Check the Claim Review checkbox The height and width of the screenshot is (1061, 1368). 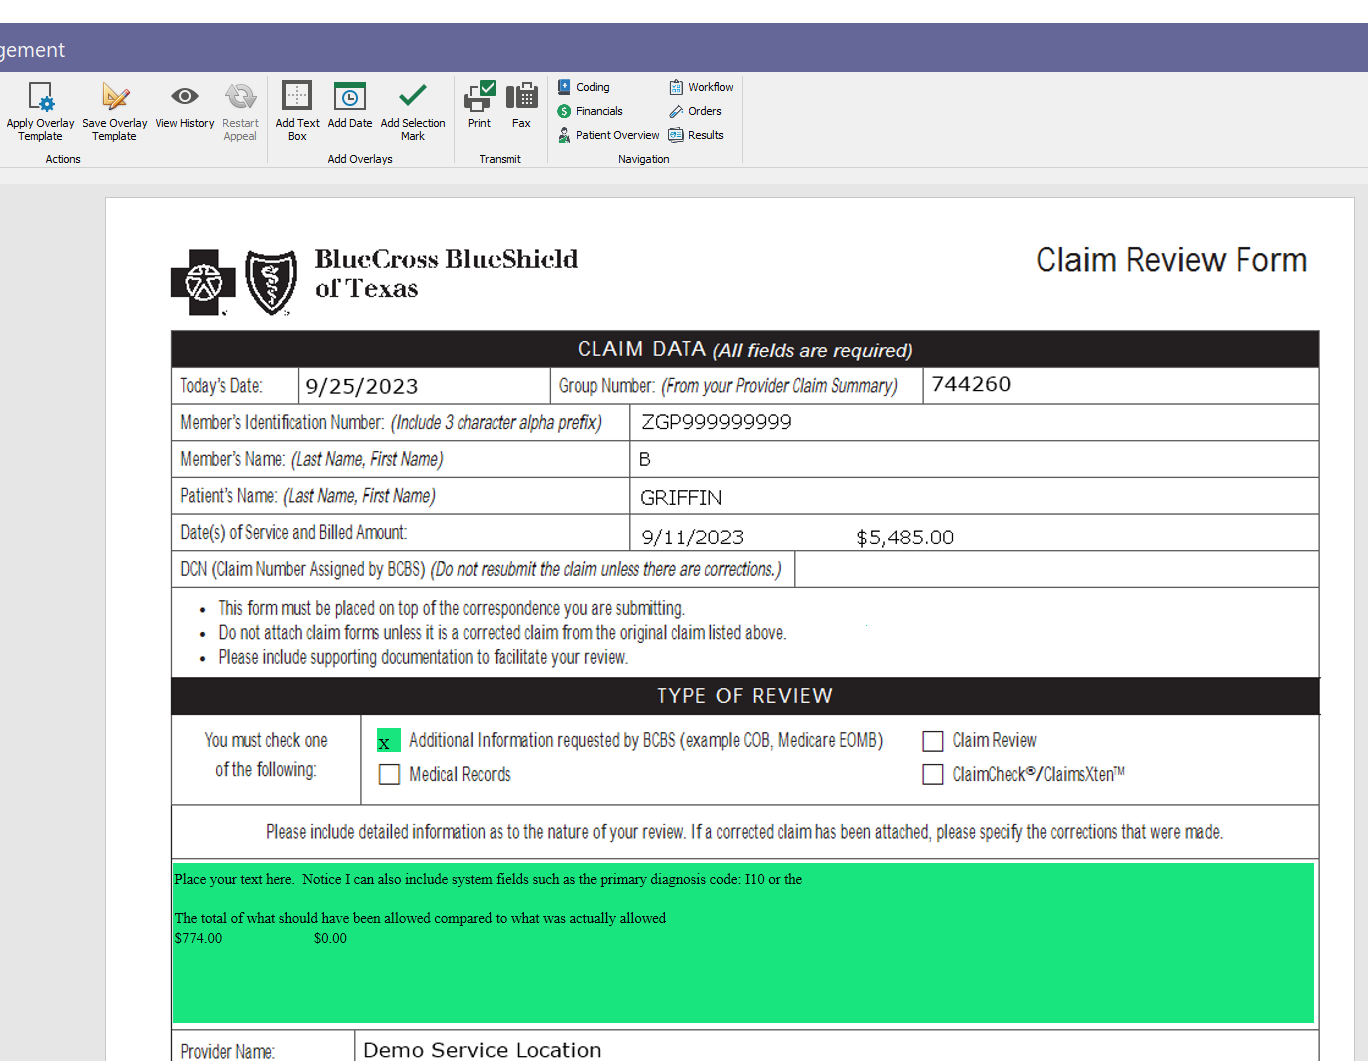933,741
